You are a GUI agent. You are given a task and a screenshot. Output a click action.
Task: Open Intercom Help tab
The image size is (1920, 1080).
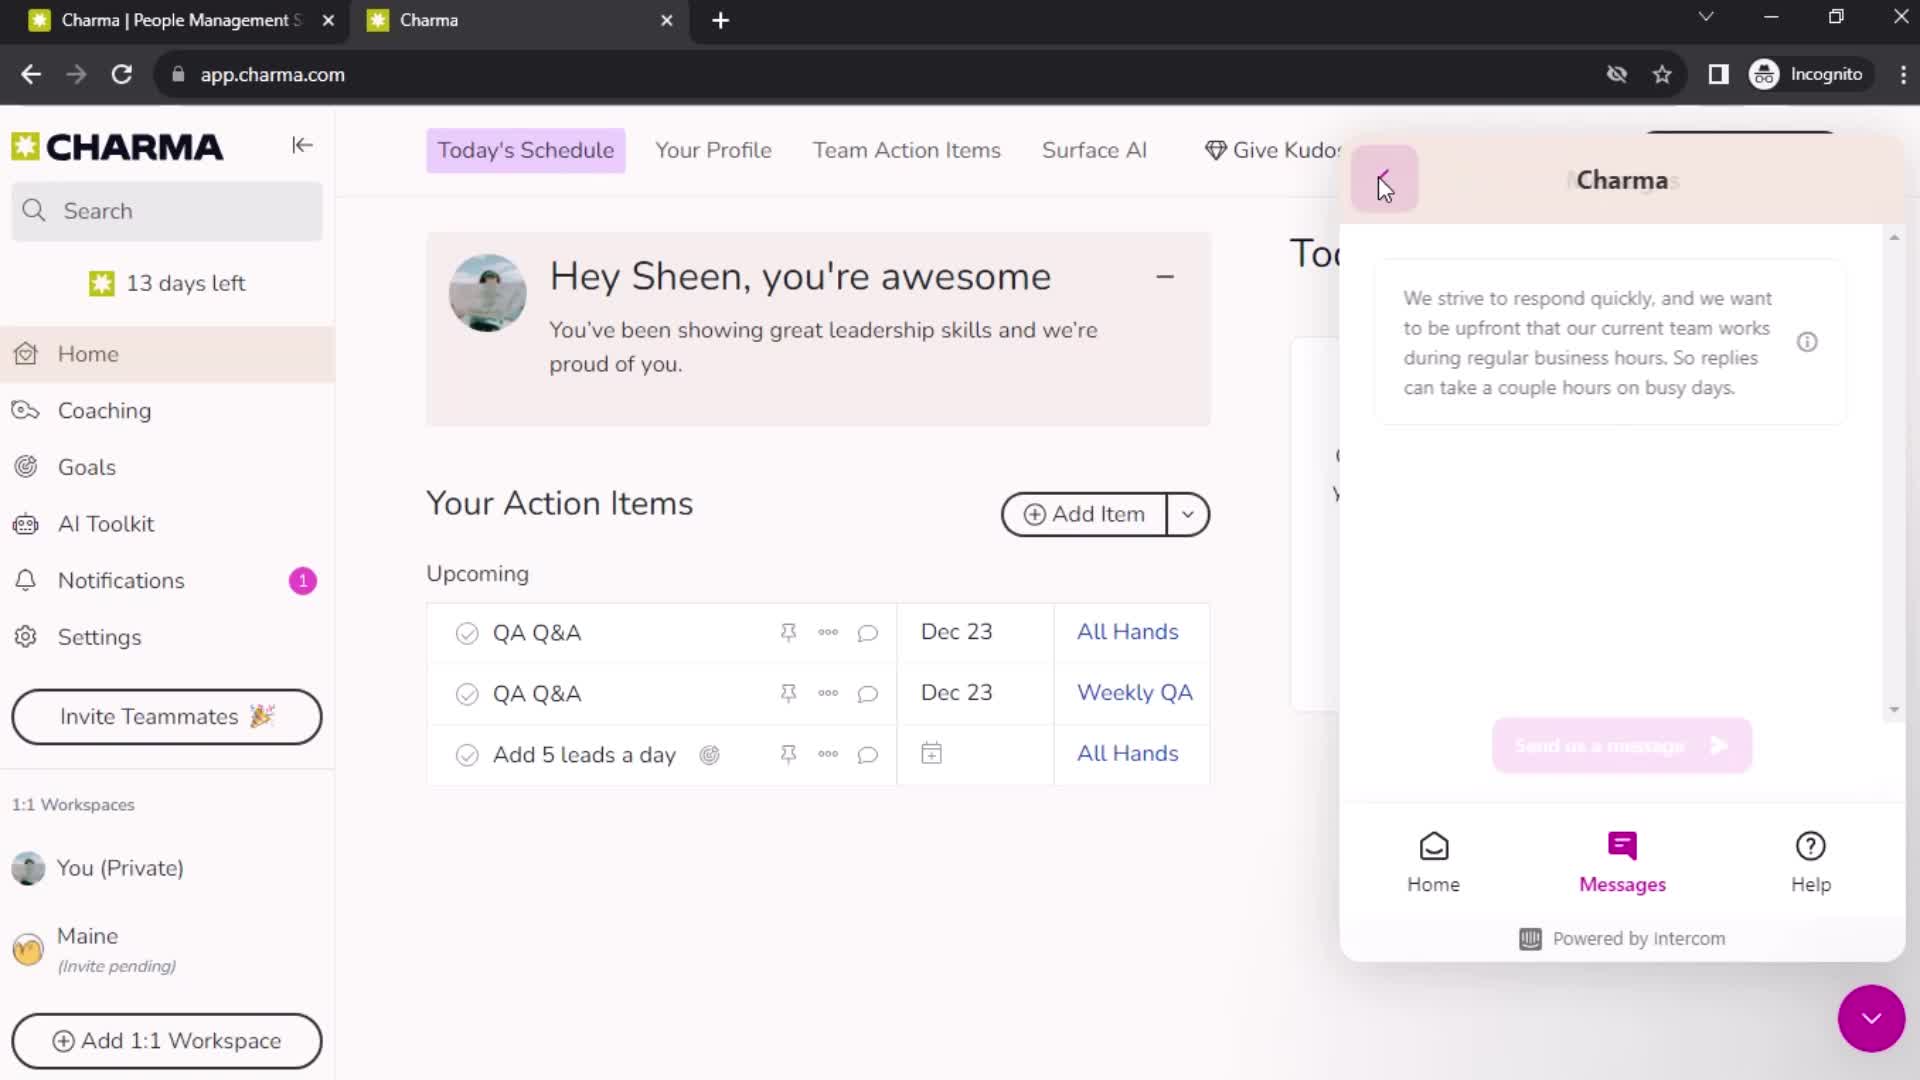click(x=1811, y=862)
